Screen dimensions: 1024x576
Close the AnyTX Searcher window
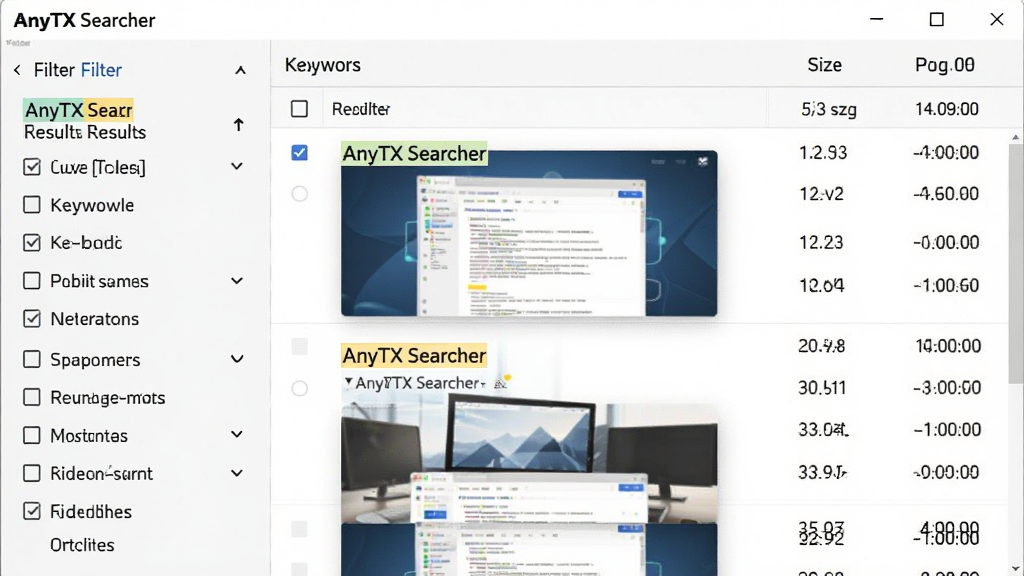tap(997, 20)
